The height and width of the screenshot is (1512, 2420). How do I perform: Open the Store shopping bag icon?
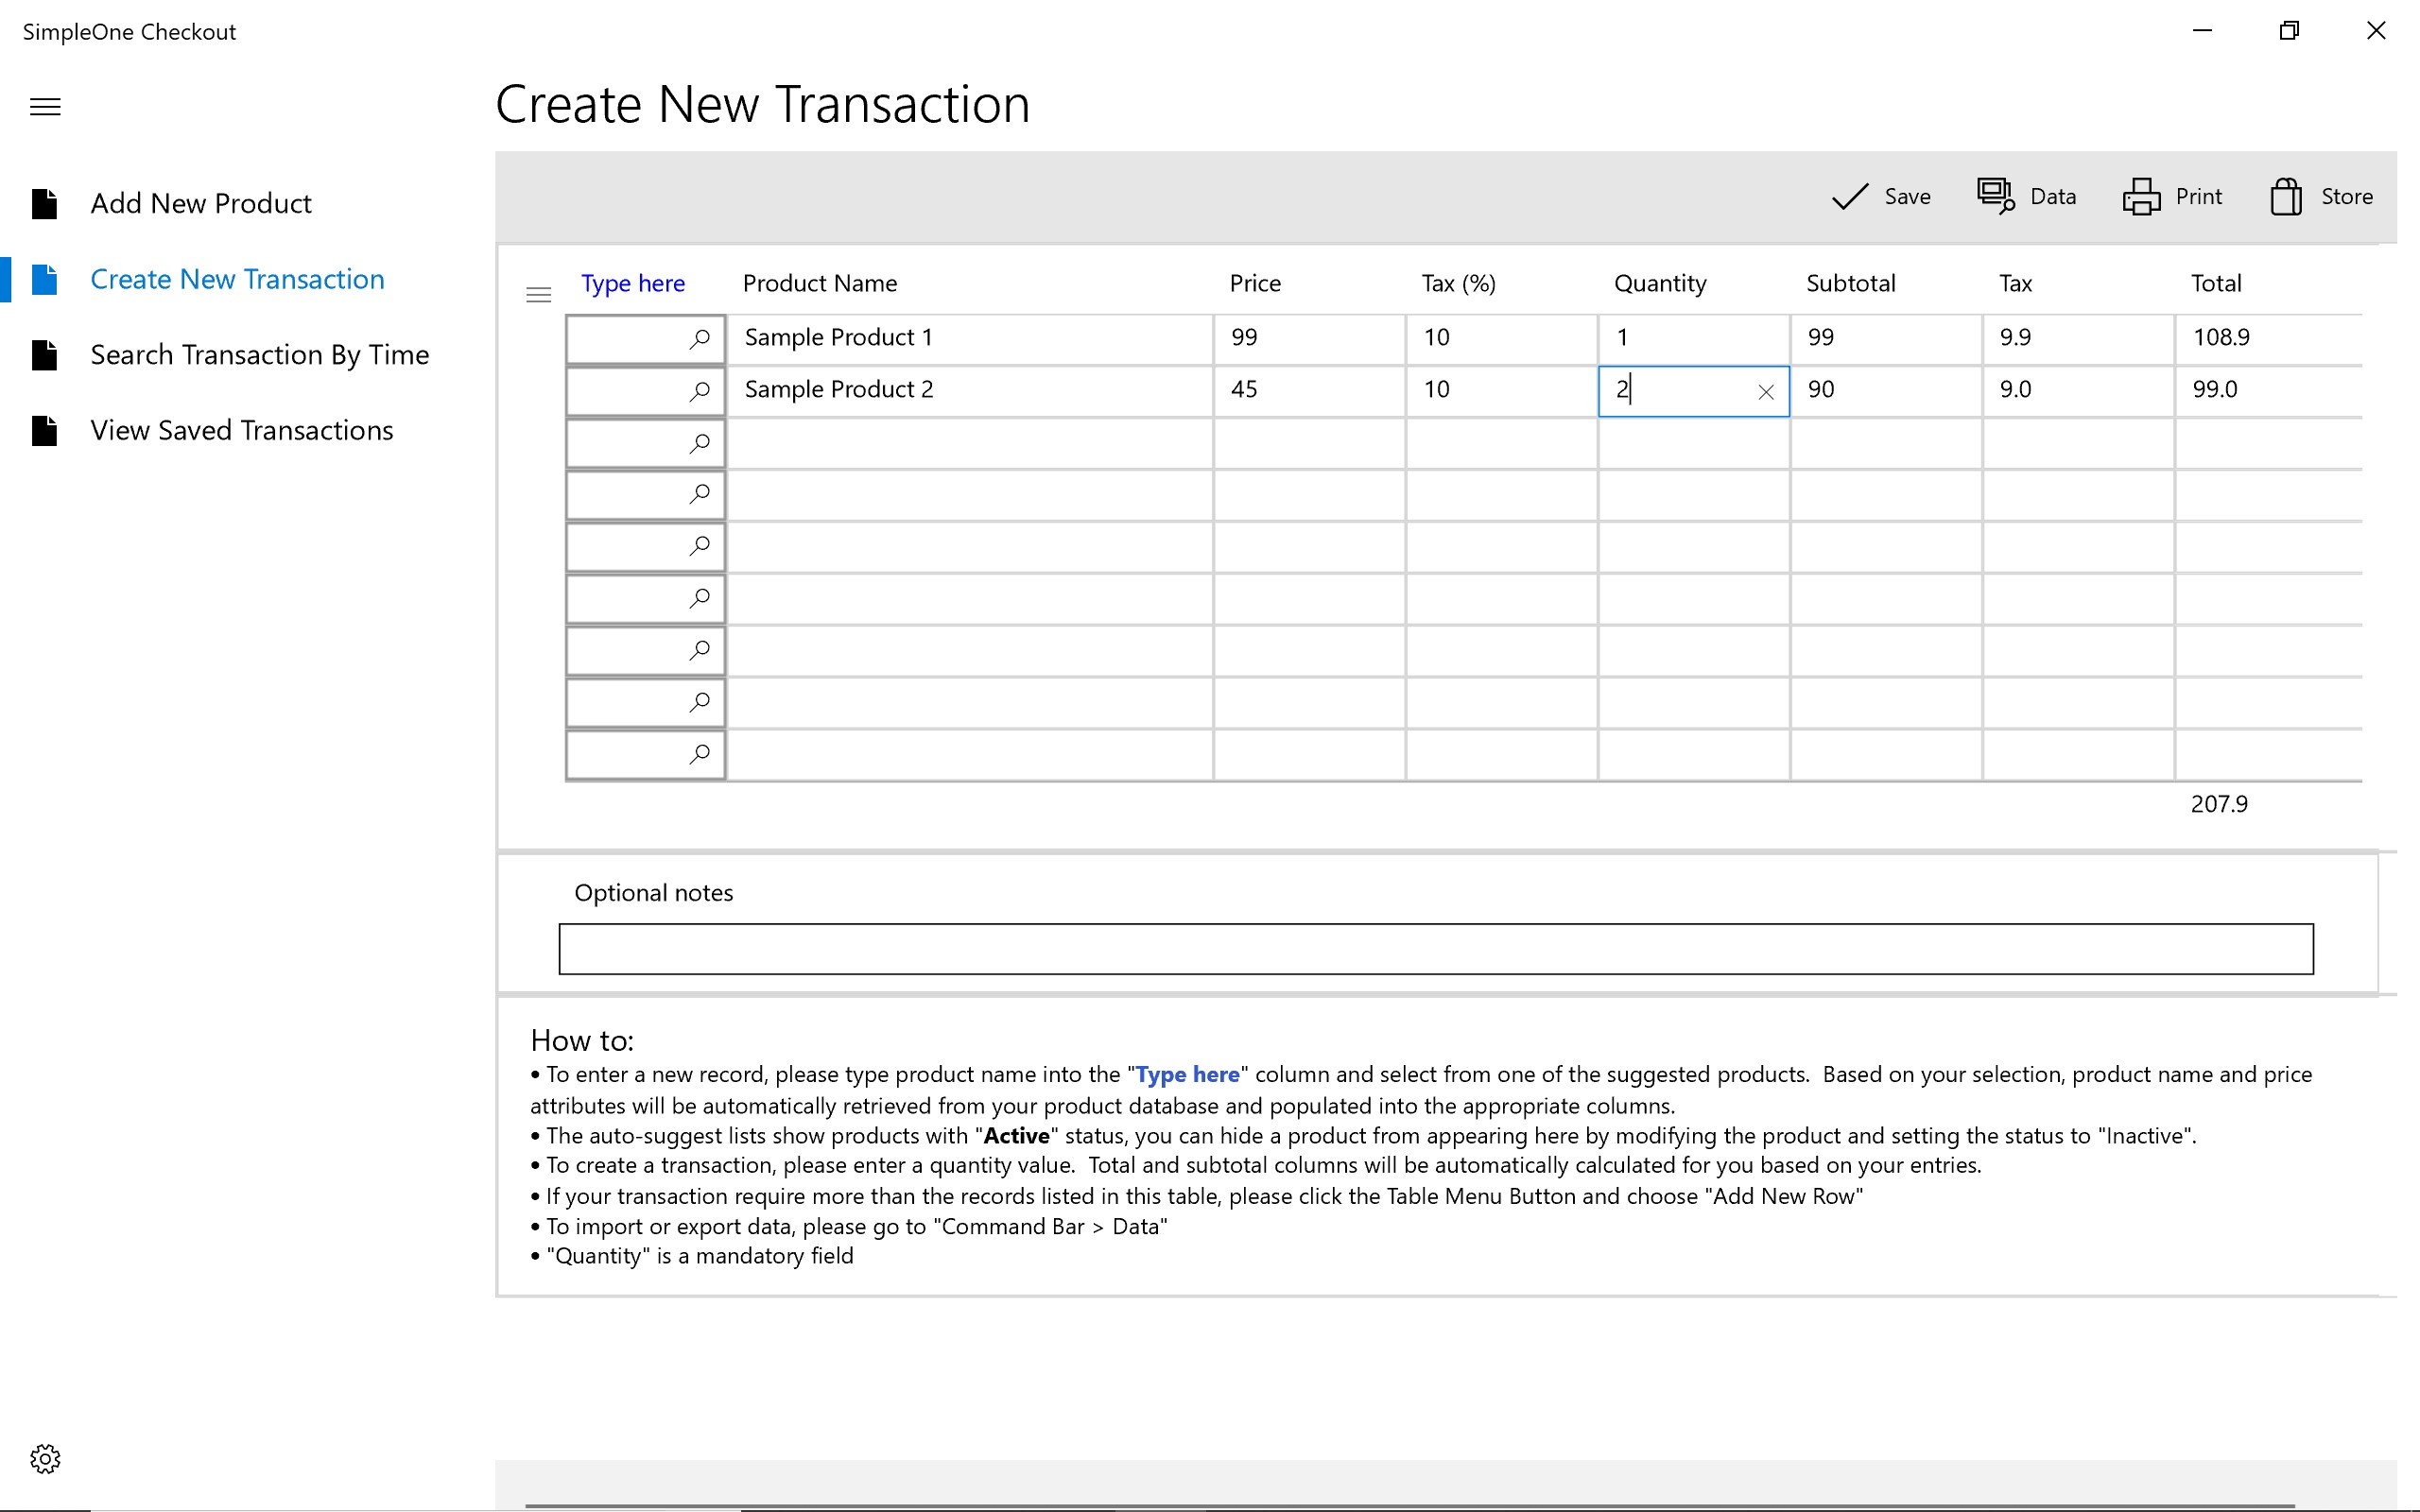tap(2286, 197)
